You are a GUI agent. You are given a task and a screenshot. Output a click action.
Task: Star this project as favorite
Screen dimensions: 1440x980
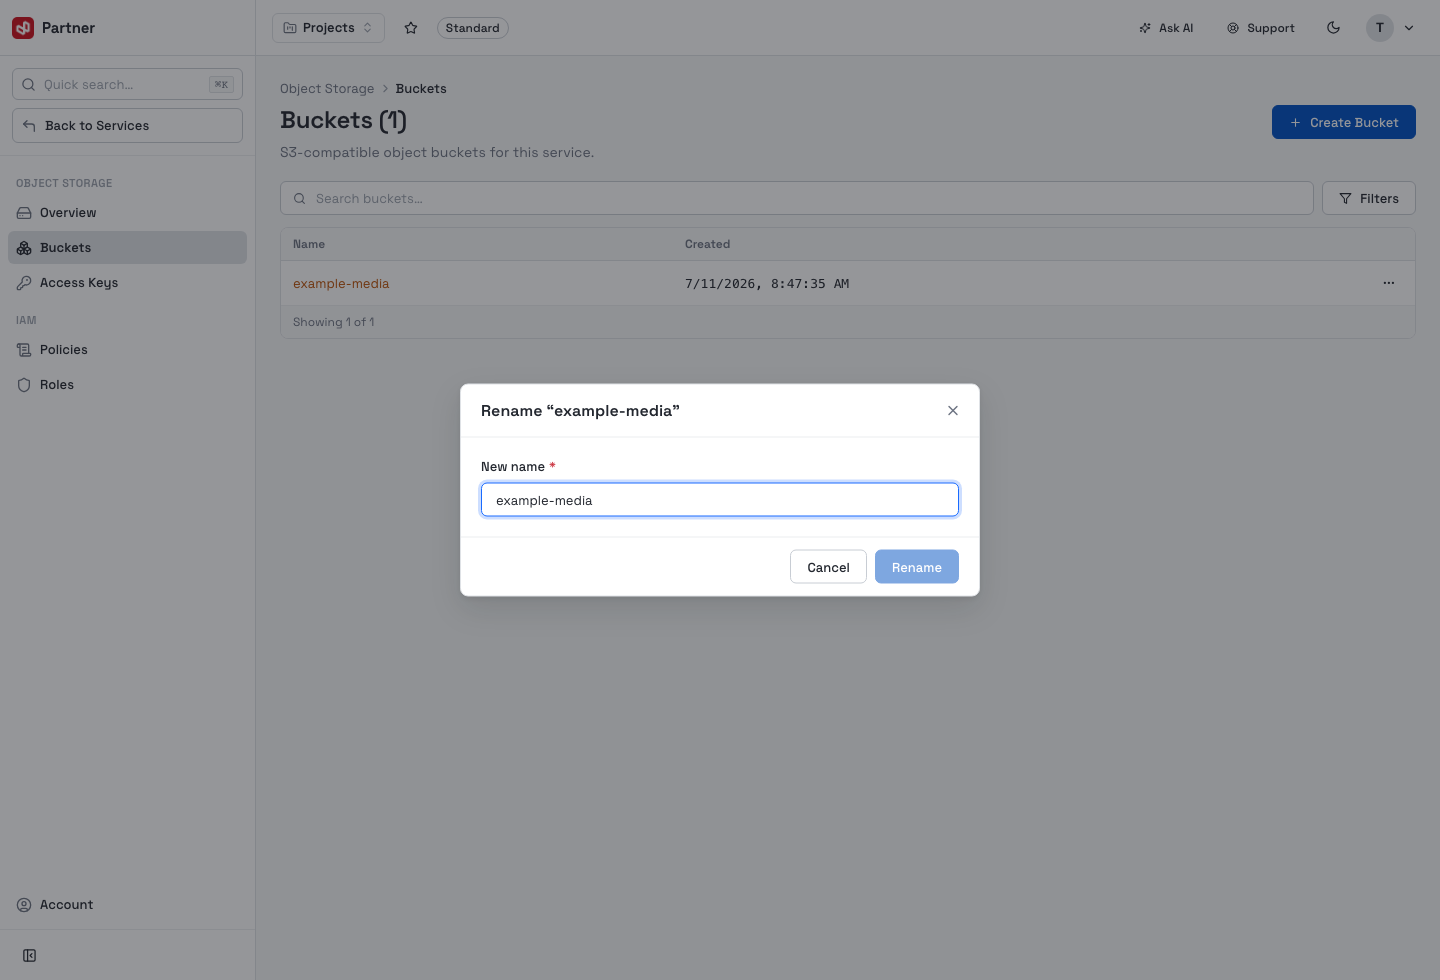pos(411,28)
